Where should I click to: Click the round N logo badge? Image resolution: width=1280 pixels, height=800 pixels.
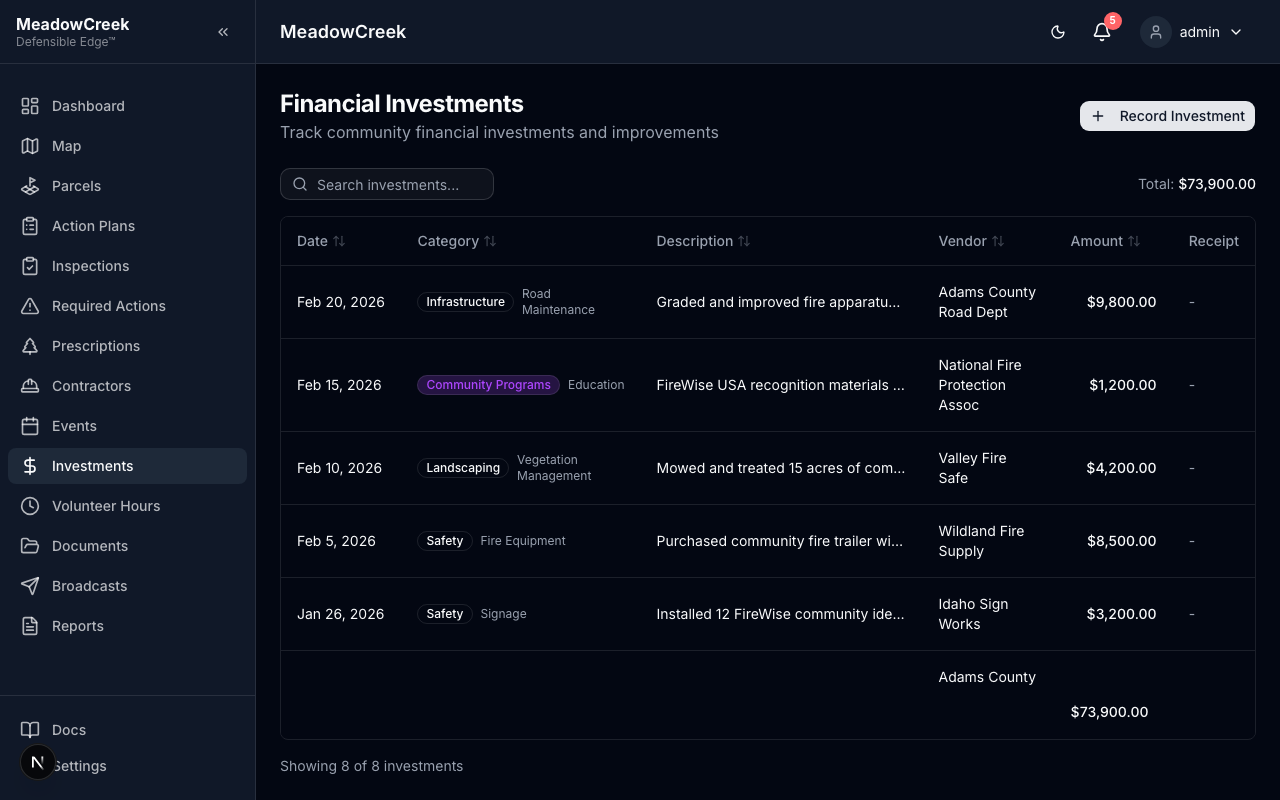coord(38,762)
